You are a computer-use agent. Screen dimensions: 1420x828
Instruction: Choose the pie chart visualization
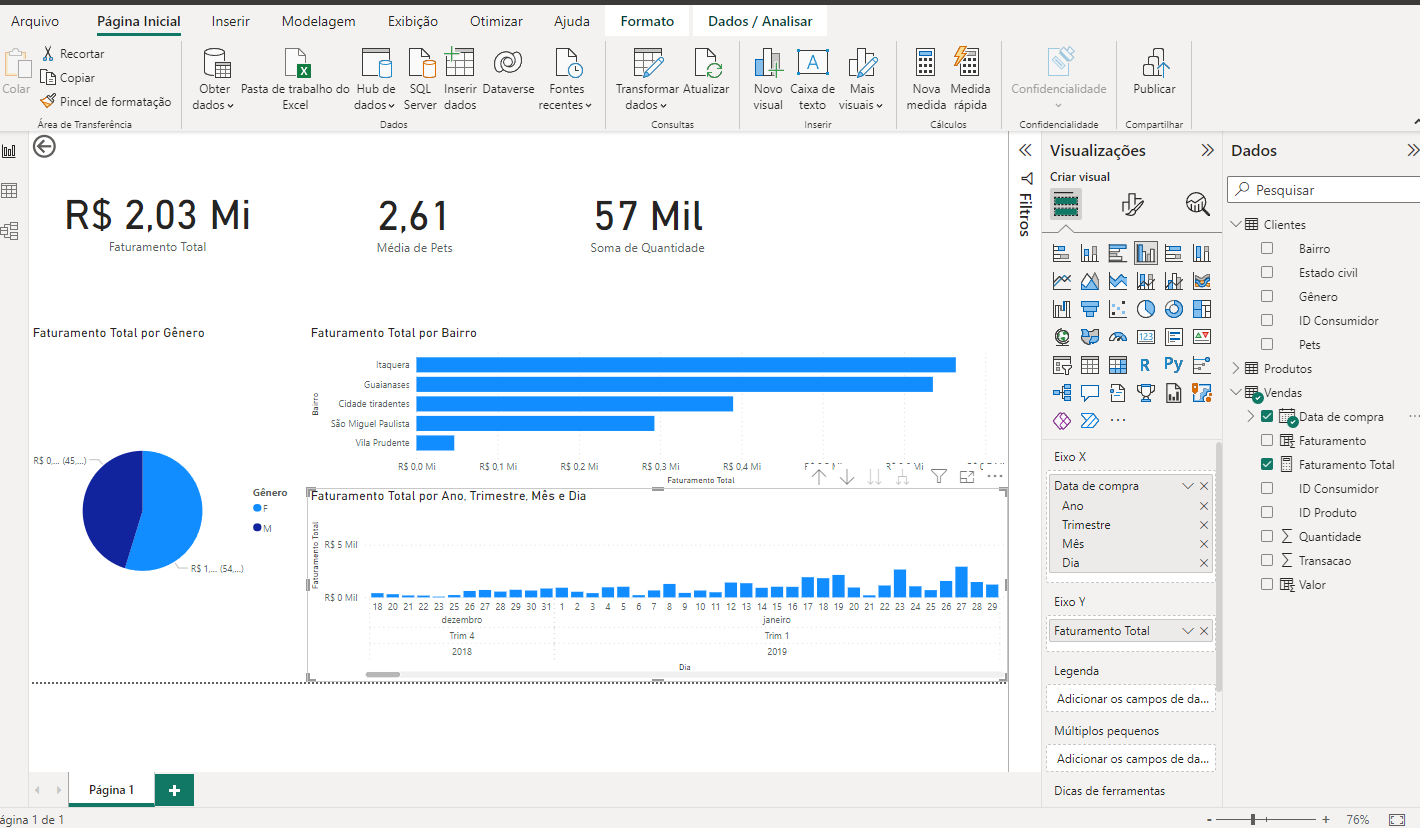tap(1146, 309)
